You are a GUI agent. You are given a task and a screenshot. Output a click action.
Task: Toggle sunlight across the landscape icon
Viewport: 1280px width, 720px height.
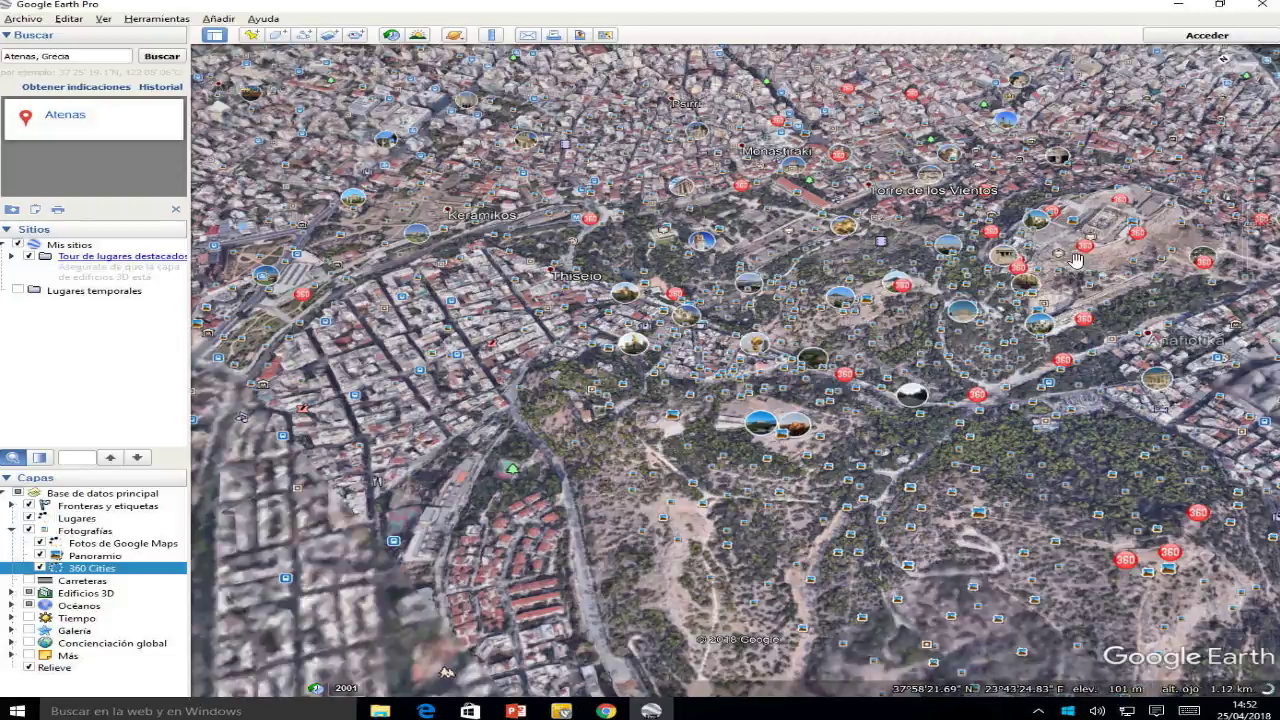click(417, 35)
